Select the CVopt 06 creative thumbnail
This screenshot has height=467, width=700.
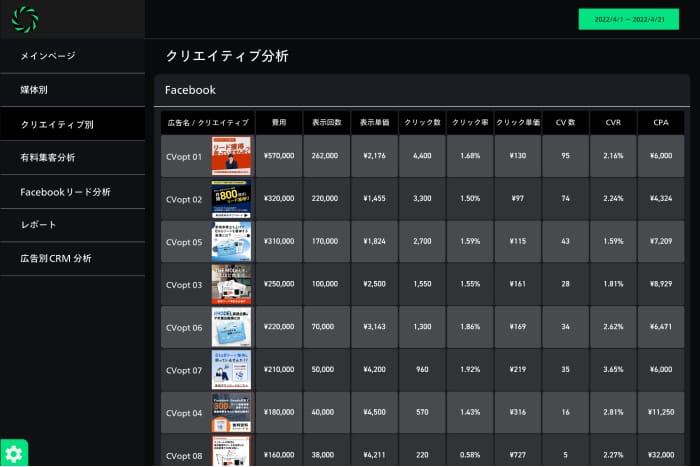click(x=231, y=327)
